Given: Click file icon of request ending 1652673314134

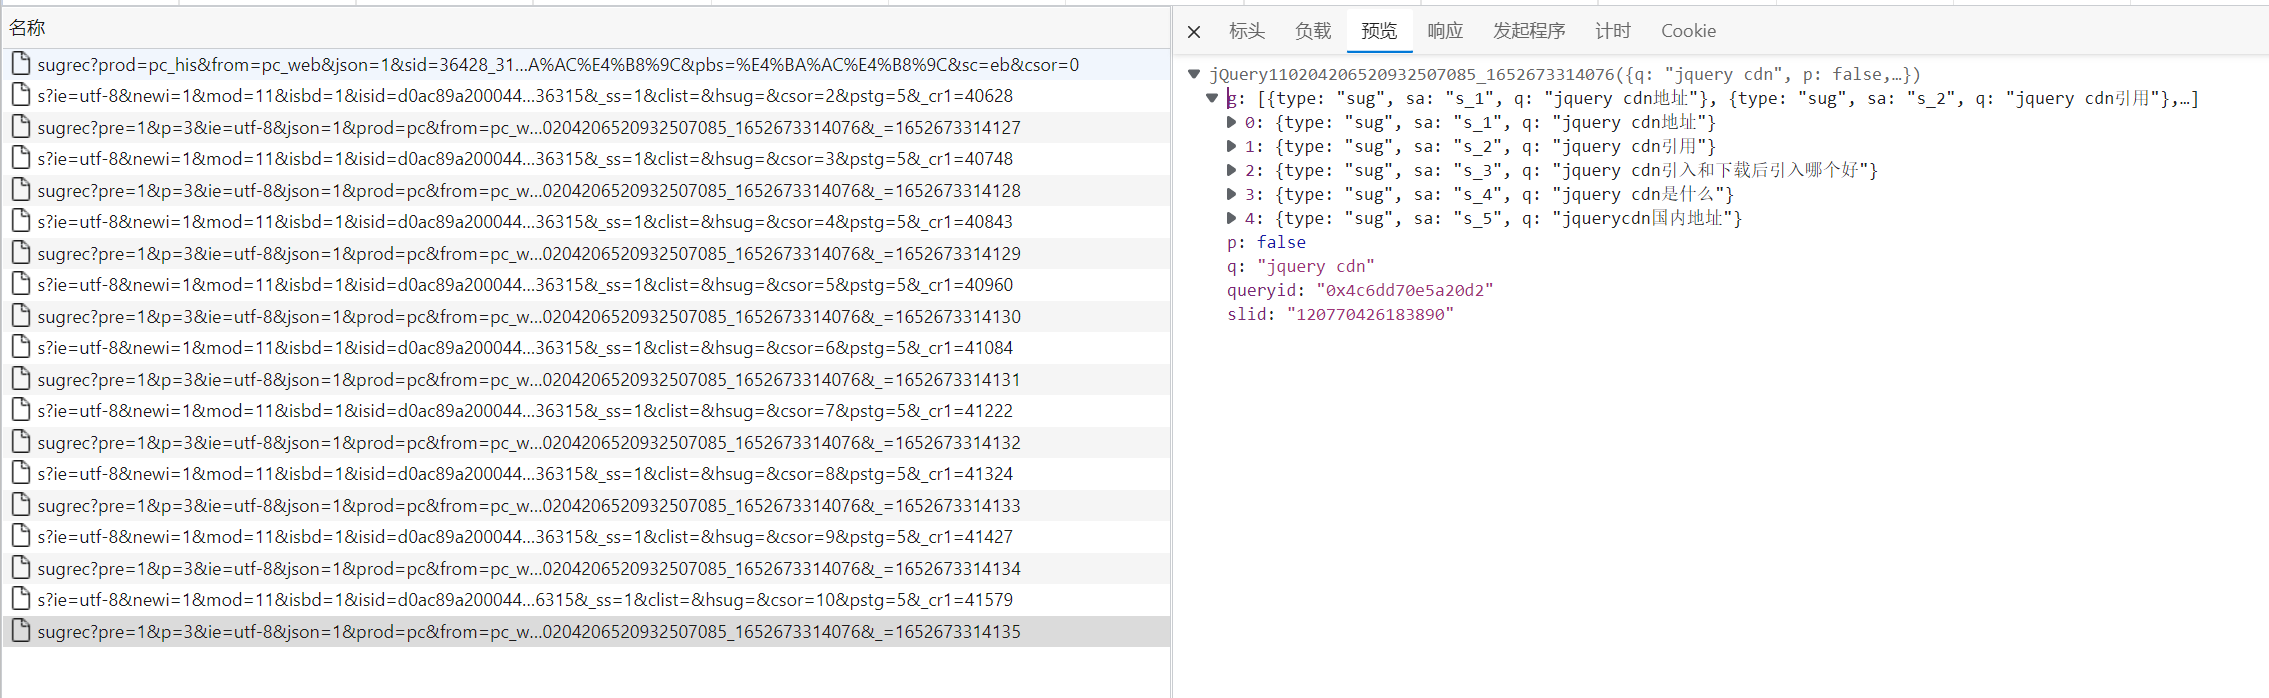Looking at the screenshot, I should (x=20, y=568).
